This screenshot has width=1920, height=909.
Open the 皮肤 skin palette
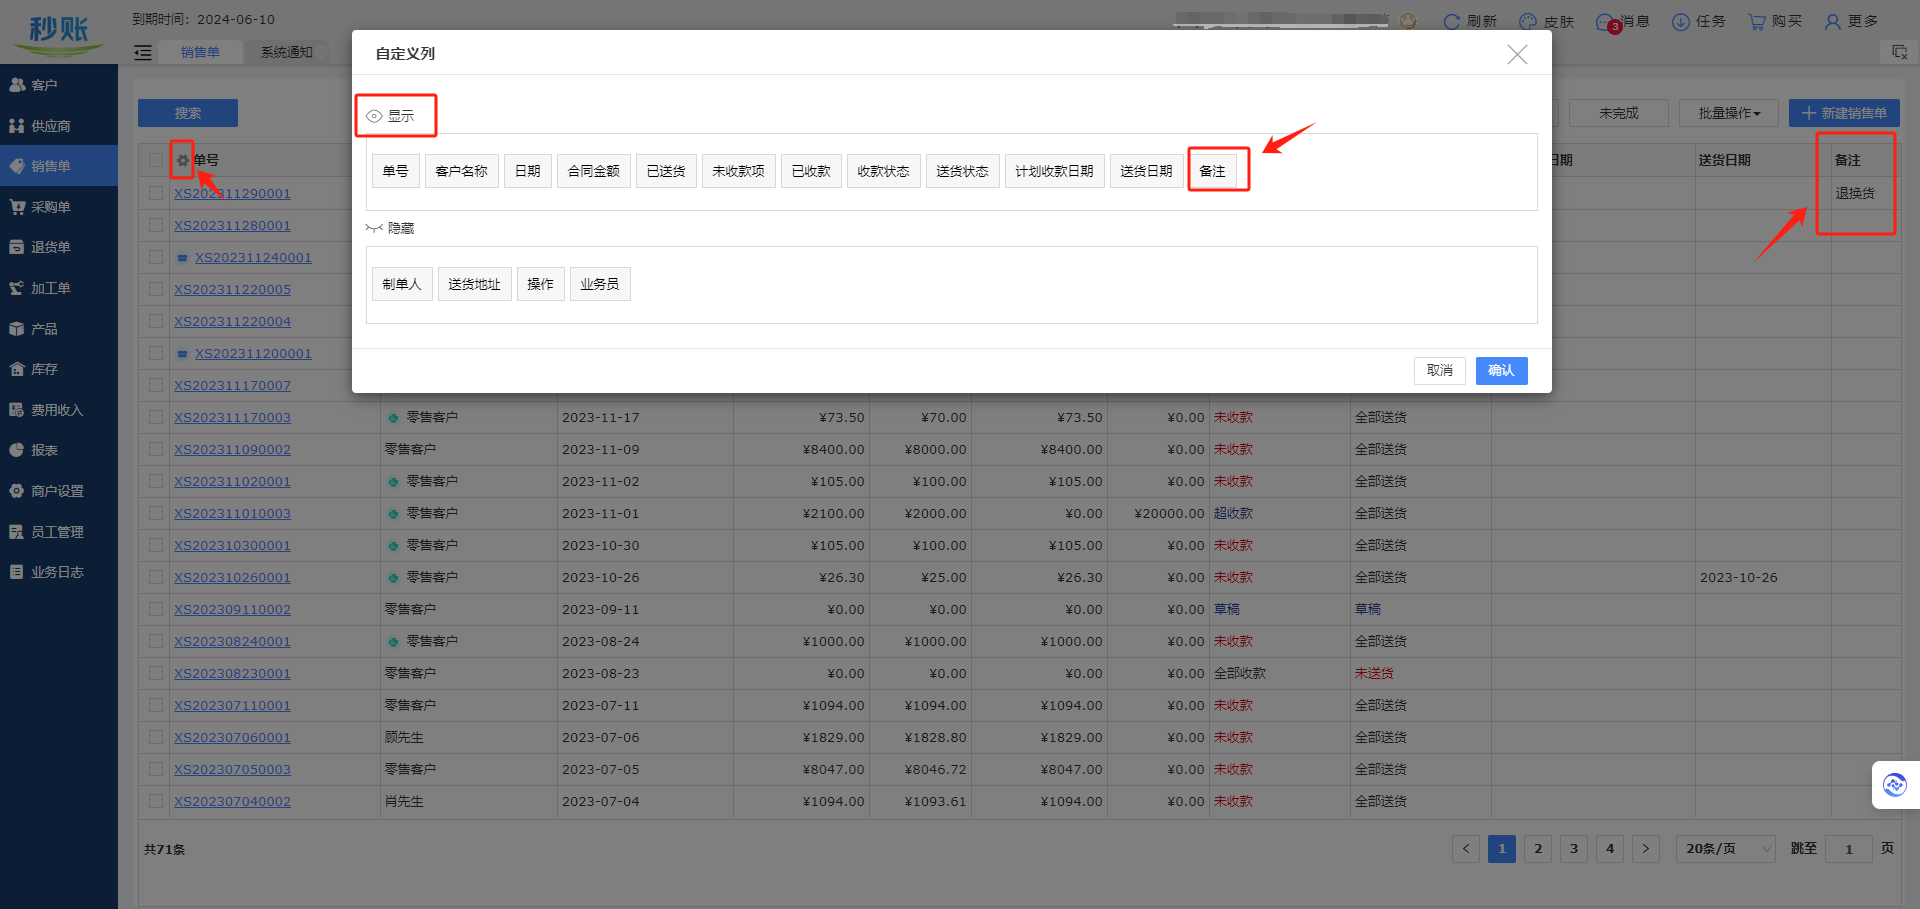point(1546,21)
